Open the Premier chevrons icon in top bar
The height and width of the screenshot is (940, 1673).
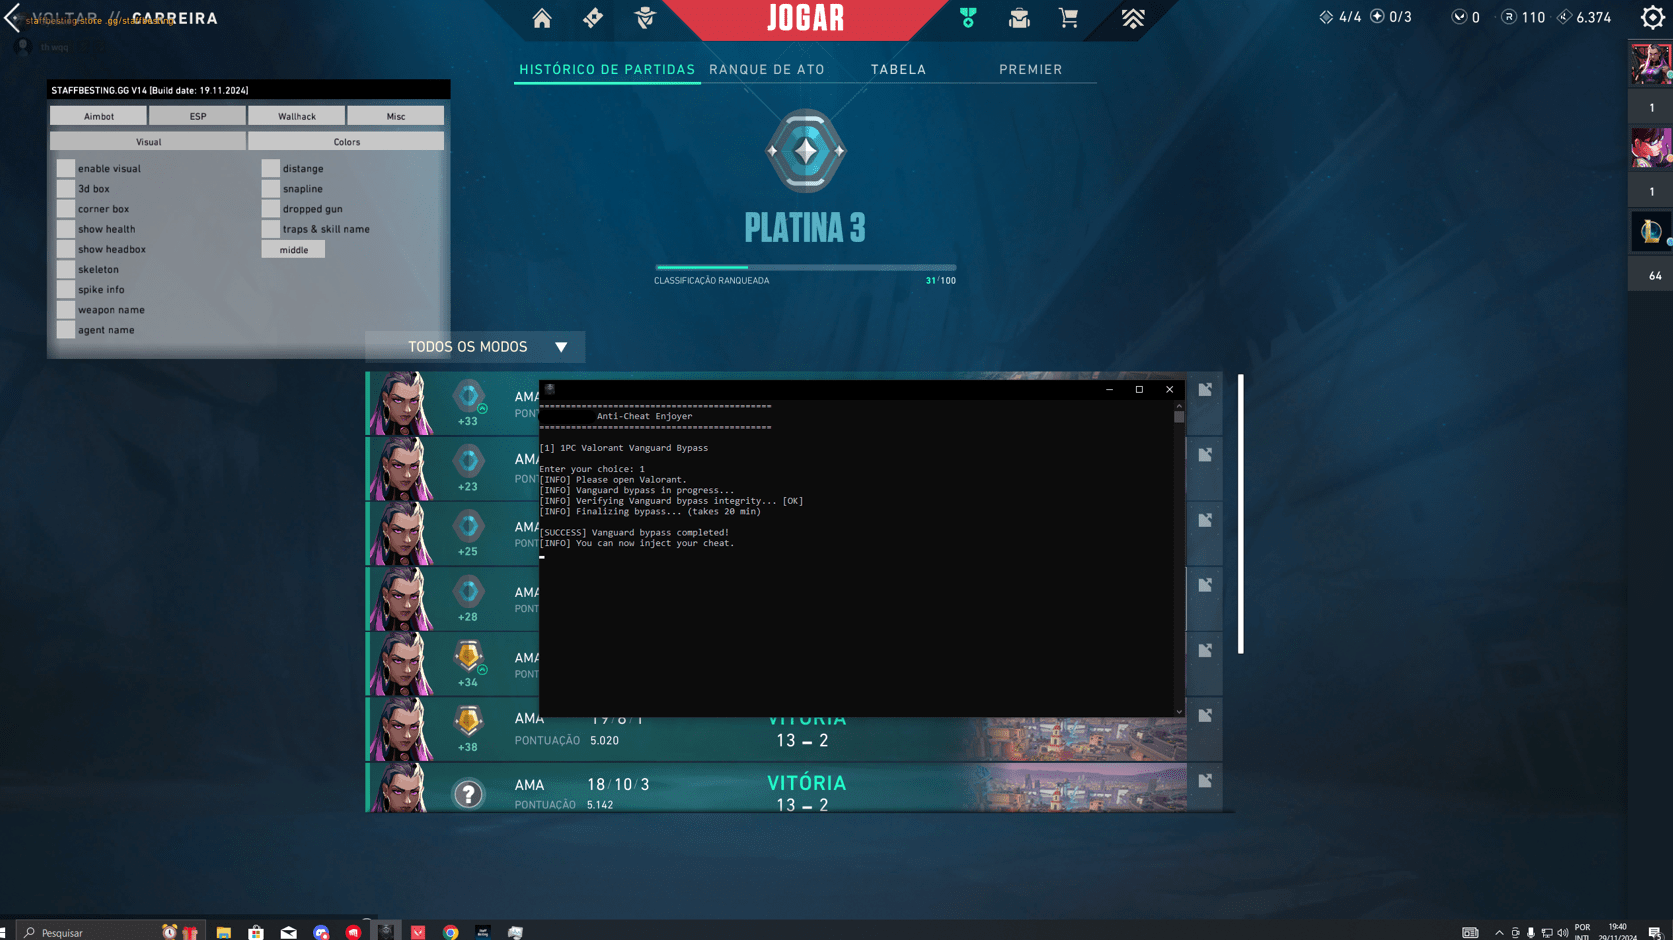(1133, 18)
